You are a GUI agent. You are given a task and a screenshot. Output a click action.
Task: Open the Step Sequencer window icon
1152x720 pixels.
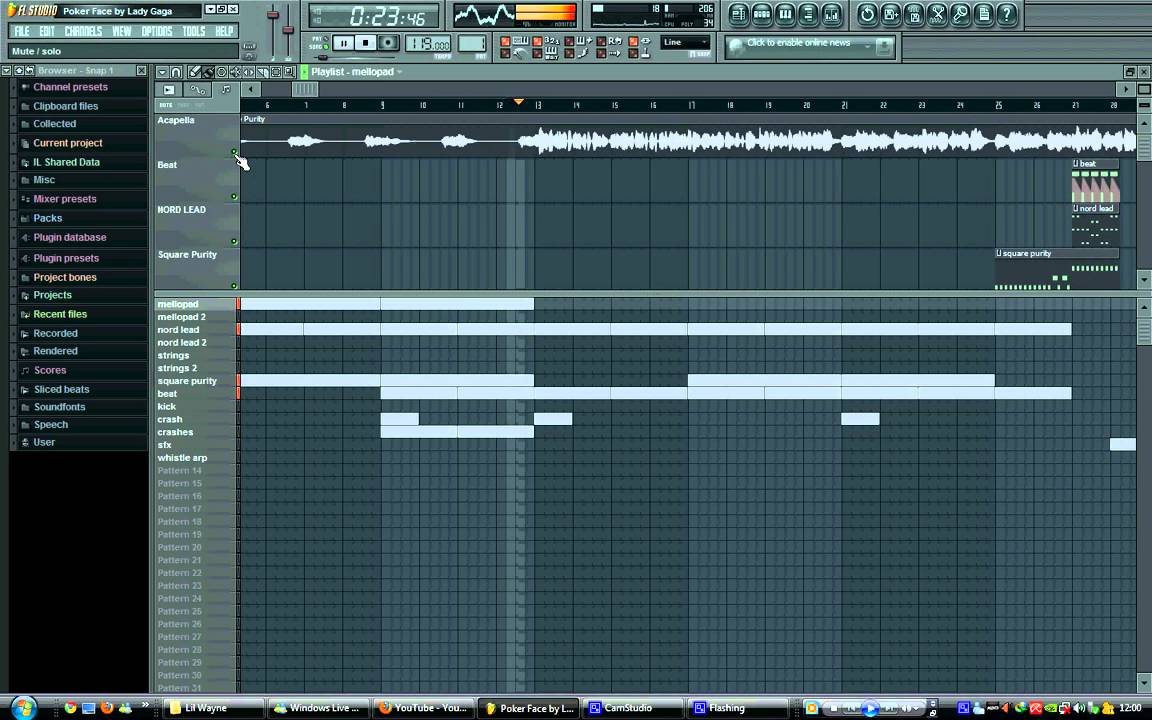(x=762, y=14)
